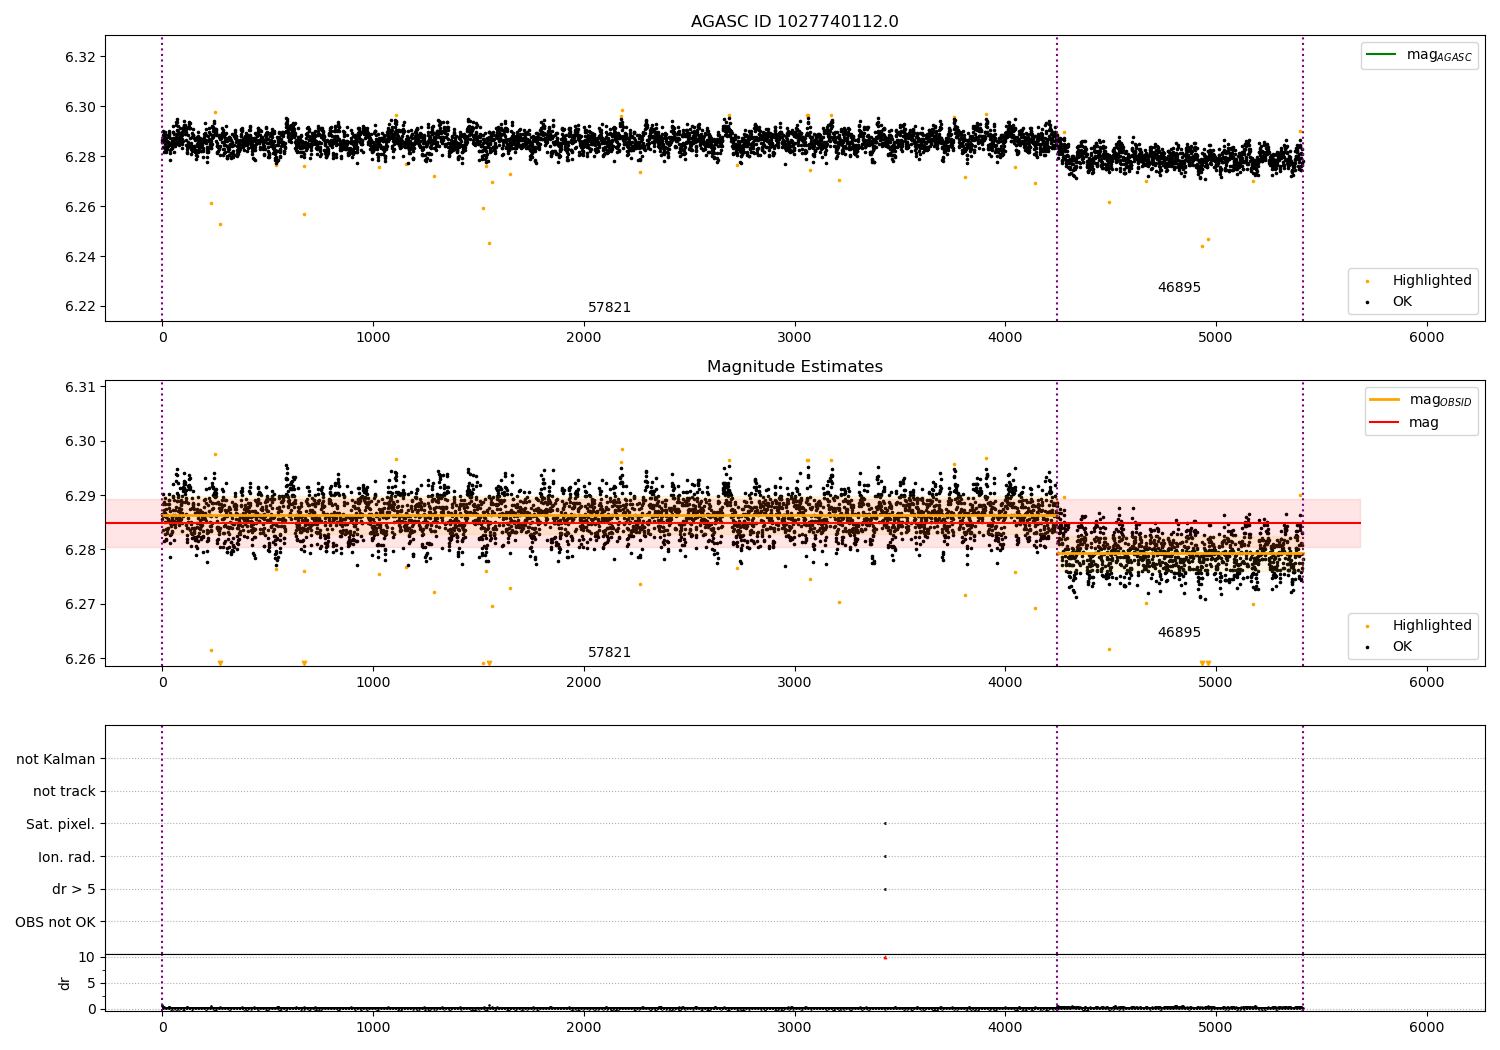Click the 46895 annotation in the middle plot

coord(1179,633)
